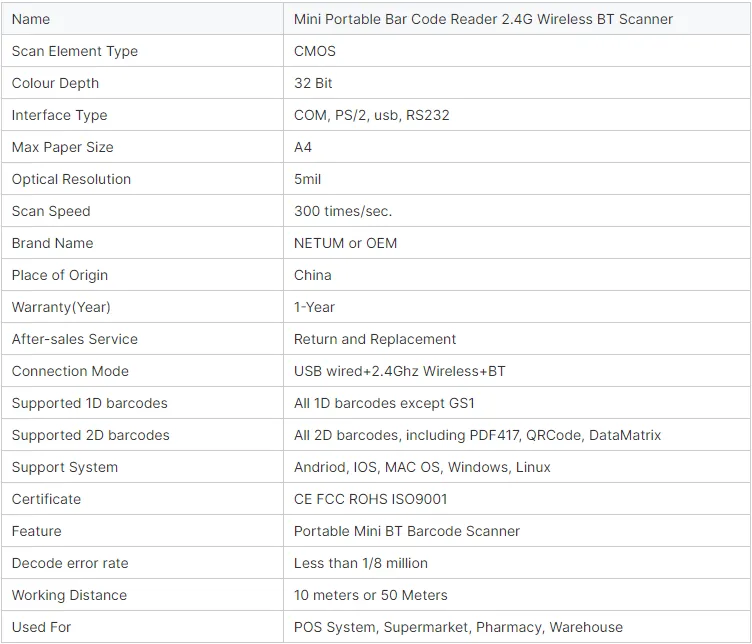Select the 32 Bit value
This screenshot has width=752, height=644.
point(313,83)
